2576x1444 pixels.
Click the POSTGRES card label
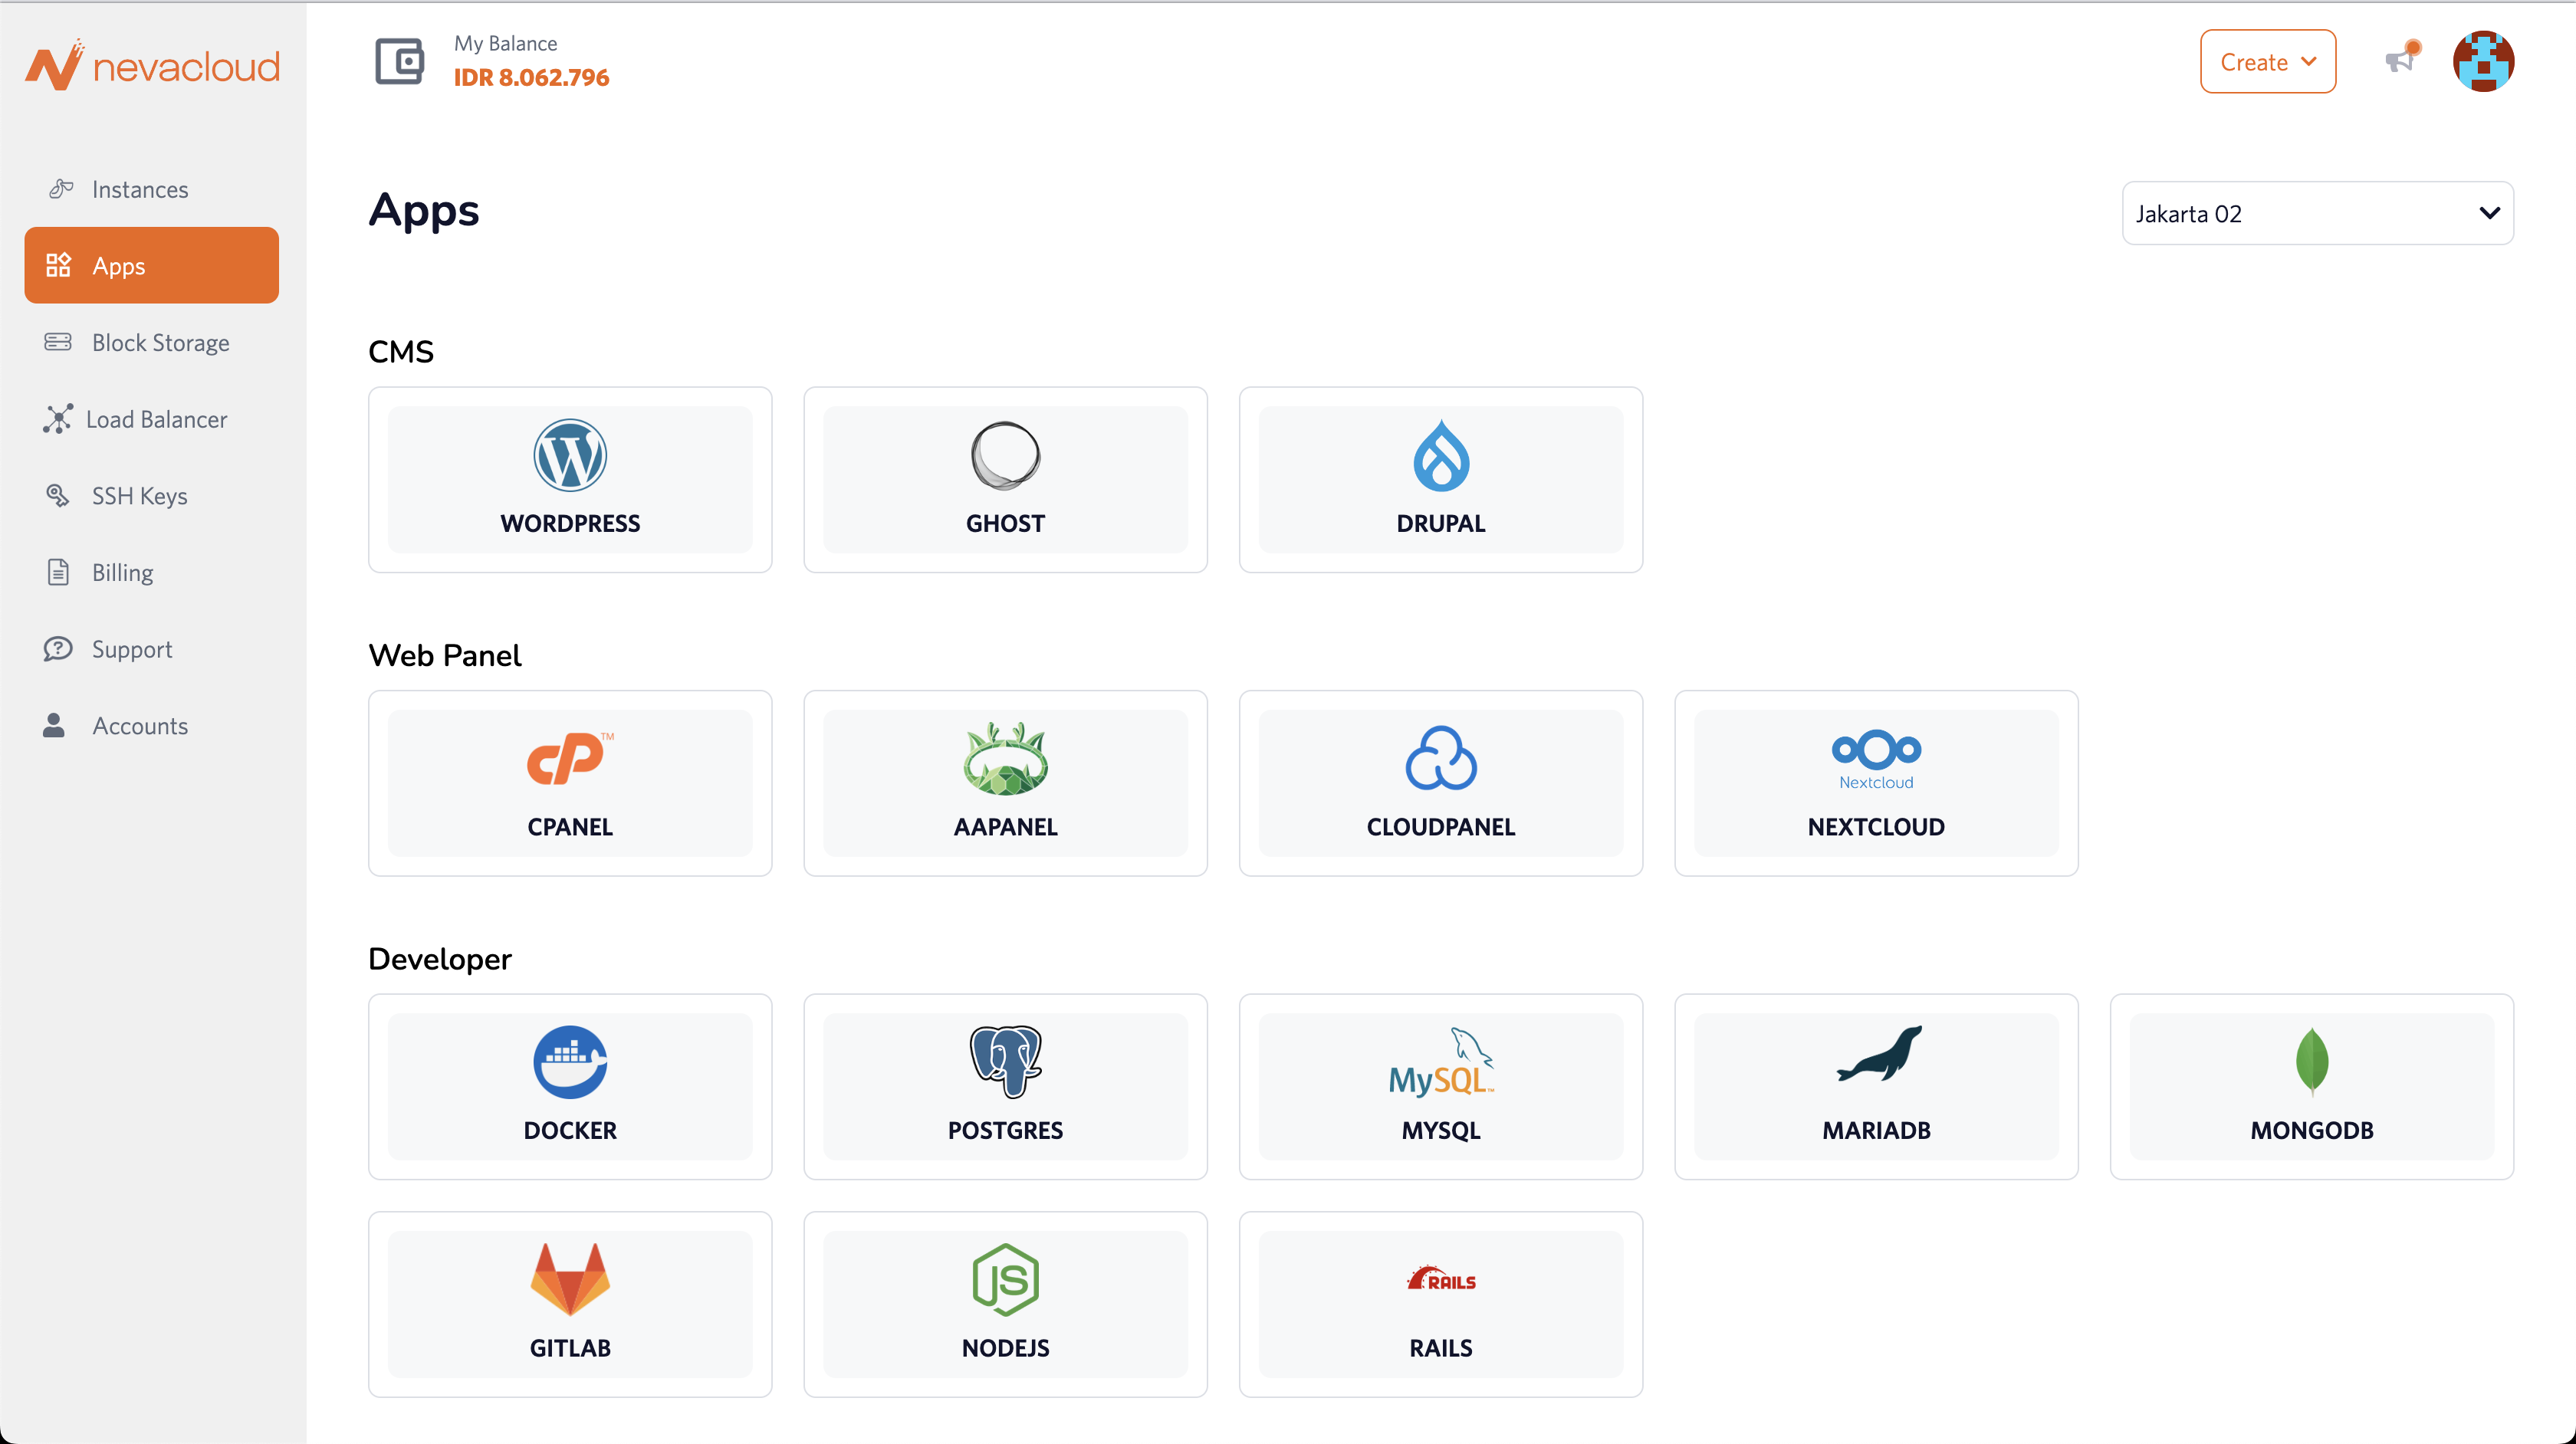(1005, 1130)
